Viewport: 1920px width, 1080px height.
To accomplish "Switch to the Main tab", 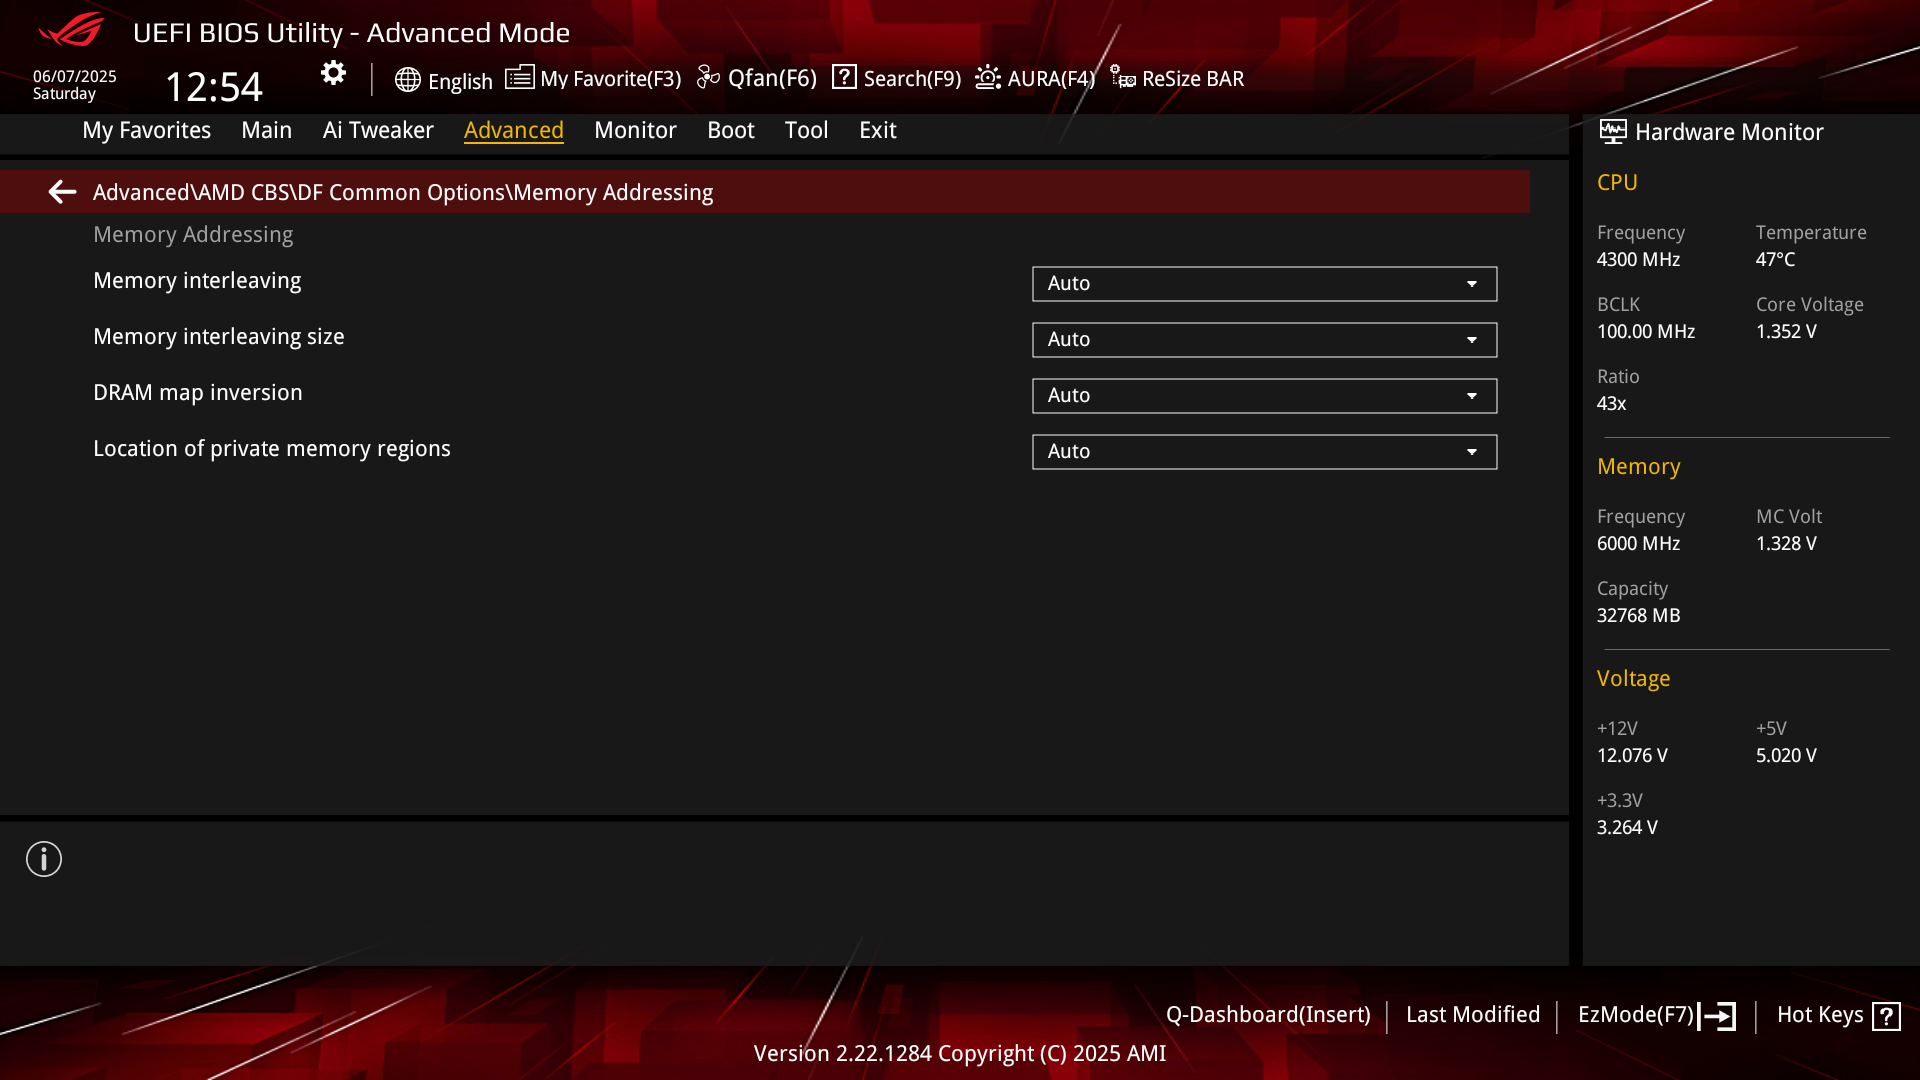I will (266, 130).
